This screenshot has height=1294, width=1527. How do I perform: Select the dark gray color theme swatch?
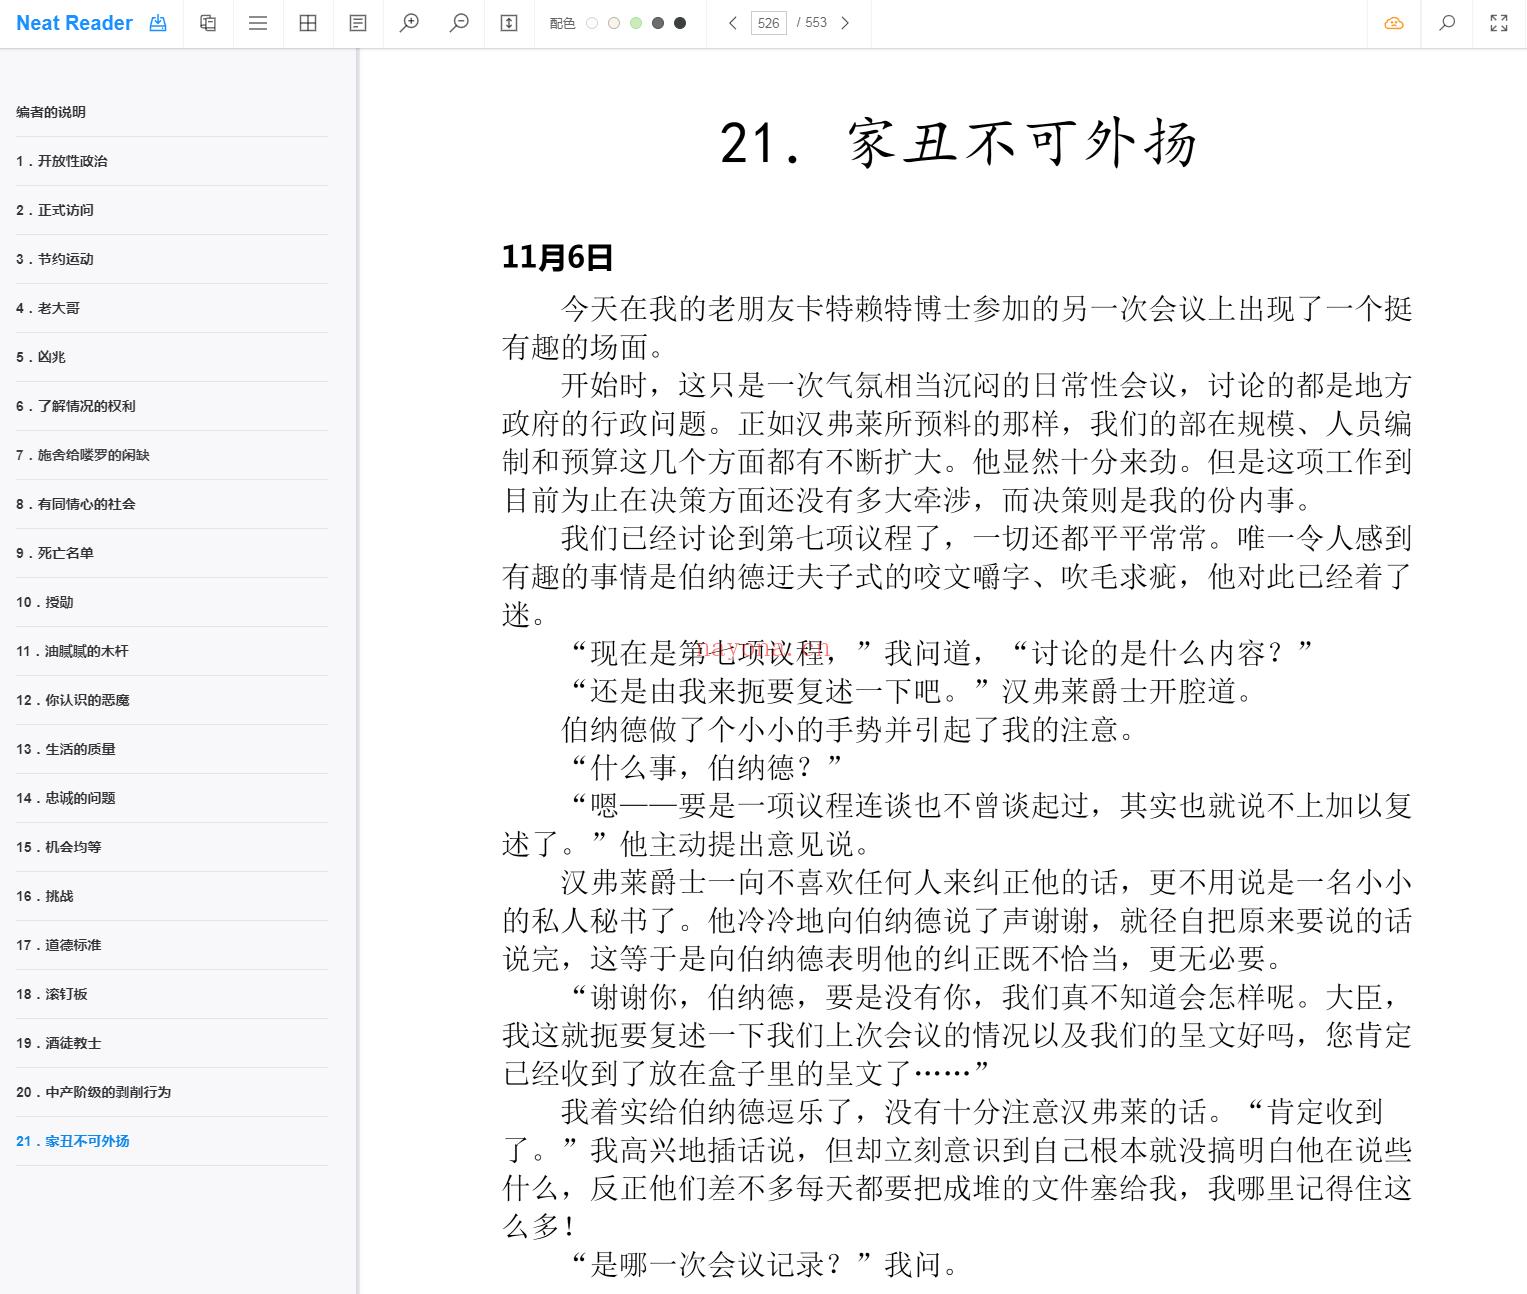(658, 23)
